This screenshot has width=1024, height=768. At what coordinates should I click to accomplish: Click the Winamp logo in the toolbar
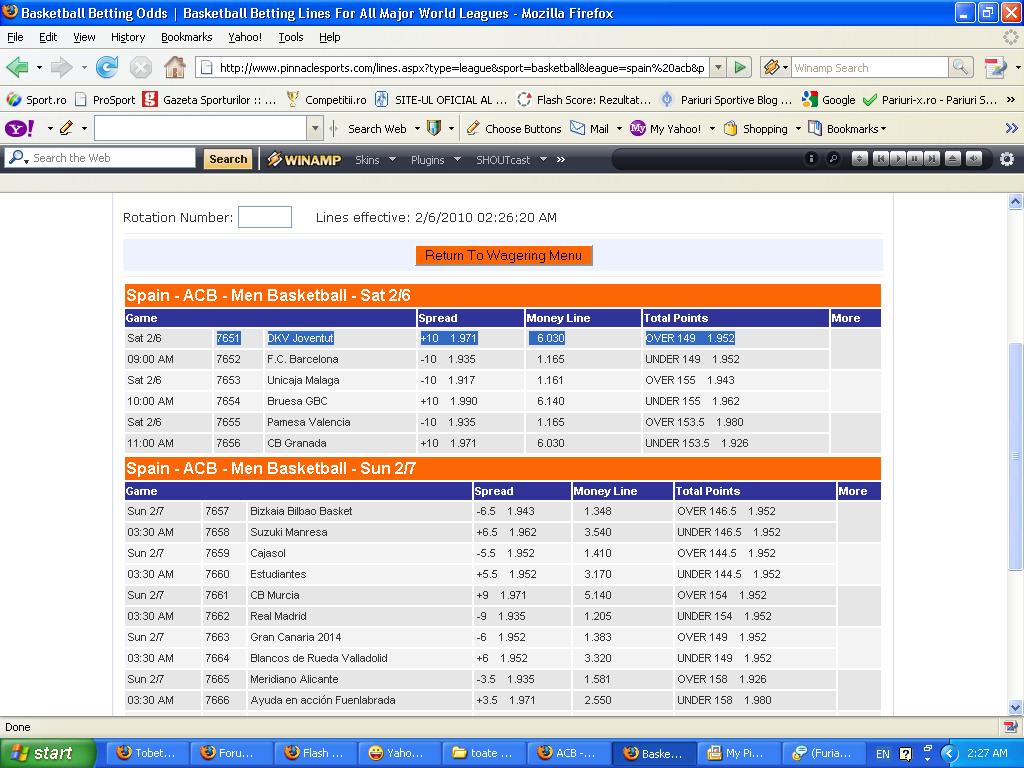tap(304, 159)
